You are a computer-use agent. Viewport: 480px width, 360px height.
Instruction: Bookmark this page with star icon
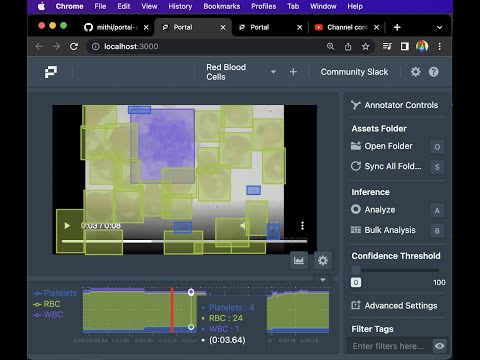[x=365, y=46]
